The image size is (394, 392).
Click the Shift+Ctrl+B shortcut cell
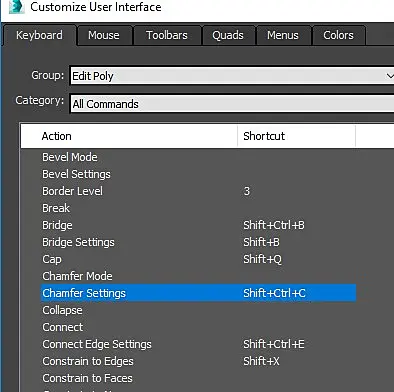point(274,225)
